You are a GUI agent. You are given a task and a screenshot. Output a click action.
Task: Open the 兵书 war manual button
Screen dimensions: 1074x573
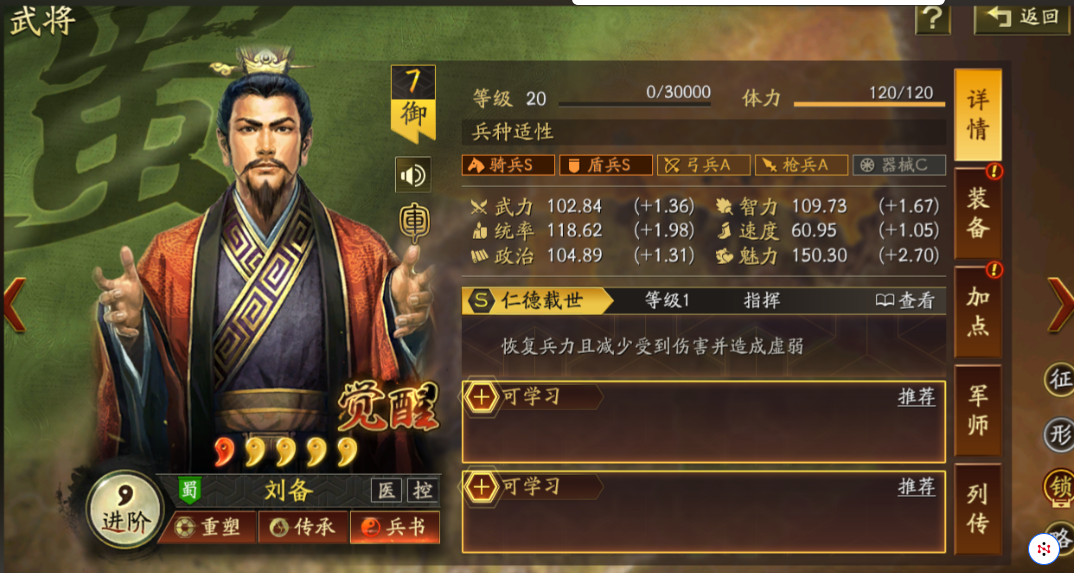[395, 527]
